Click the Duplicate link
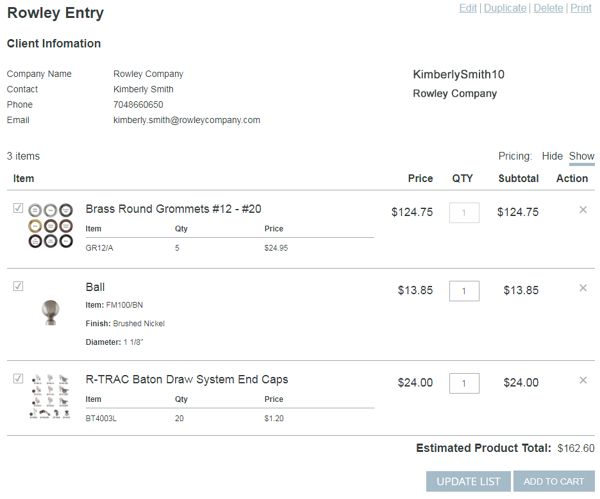600x499 pixels. pyautogui.click(x=505, y=8)
